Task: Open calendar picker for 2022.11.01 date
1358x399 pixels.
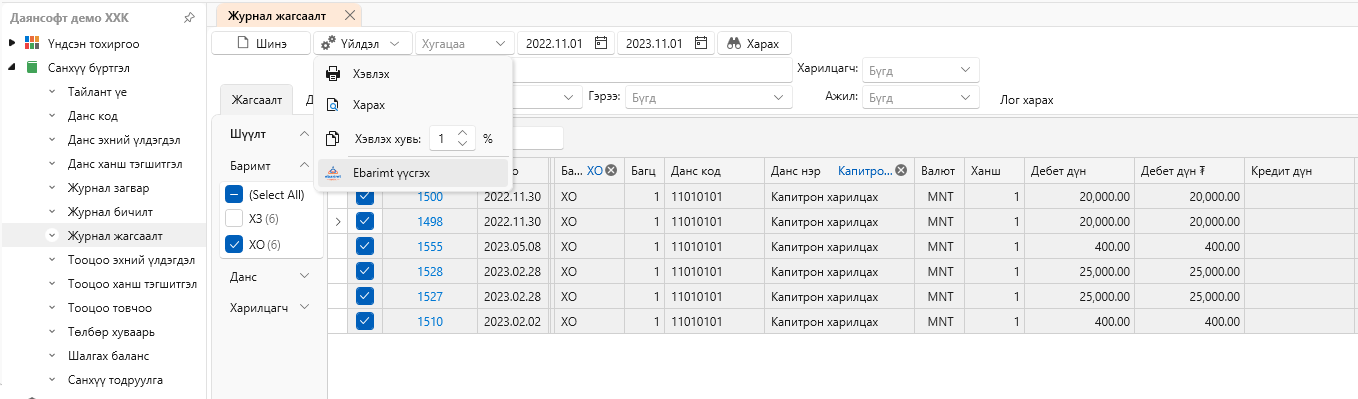Action: [601, 43]
